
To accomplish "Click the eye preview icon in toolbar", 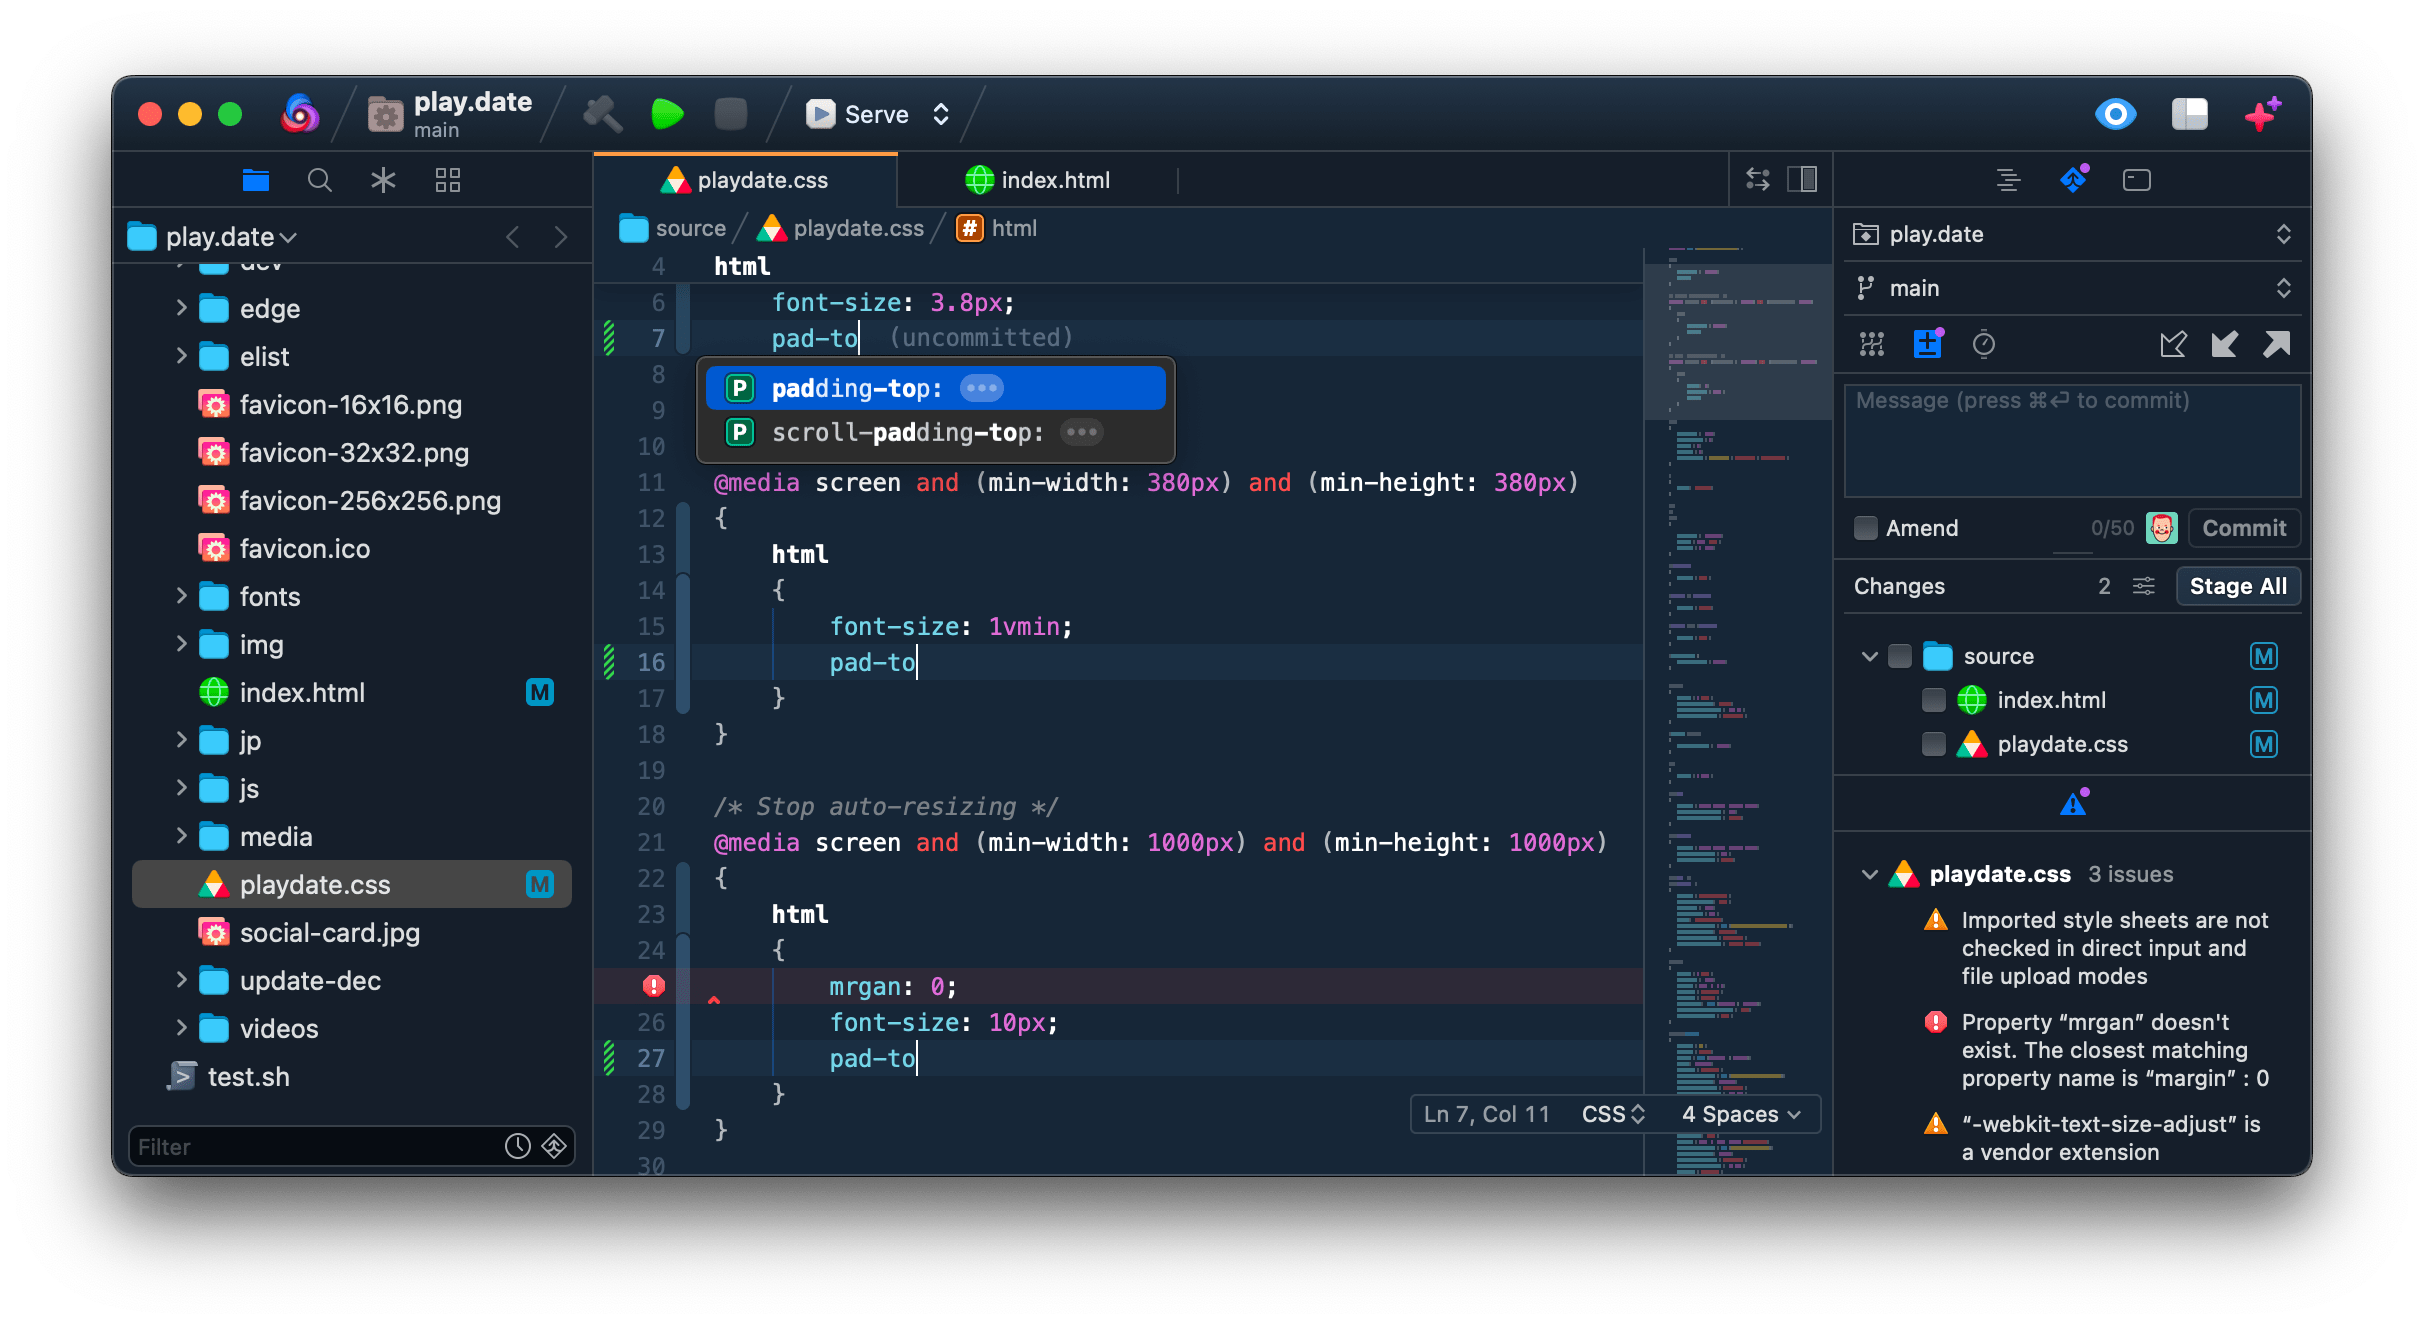I will tap(2115, 114).
